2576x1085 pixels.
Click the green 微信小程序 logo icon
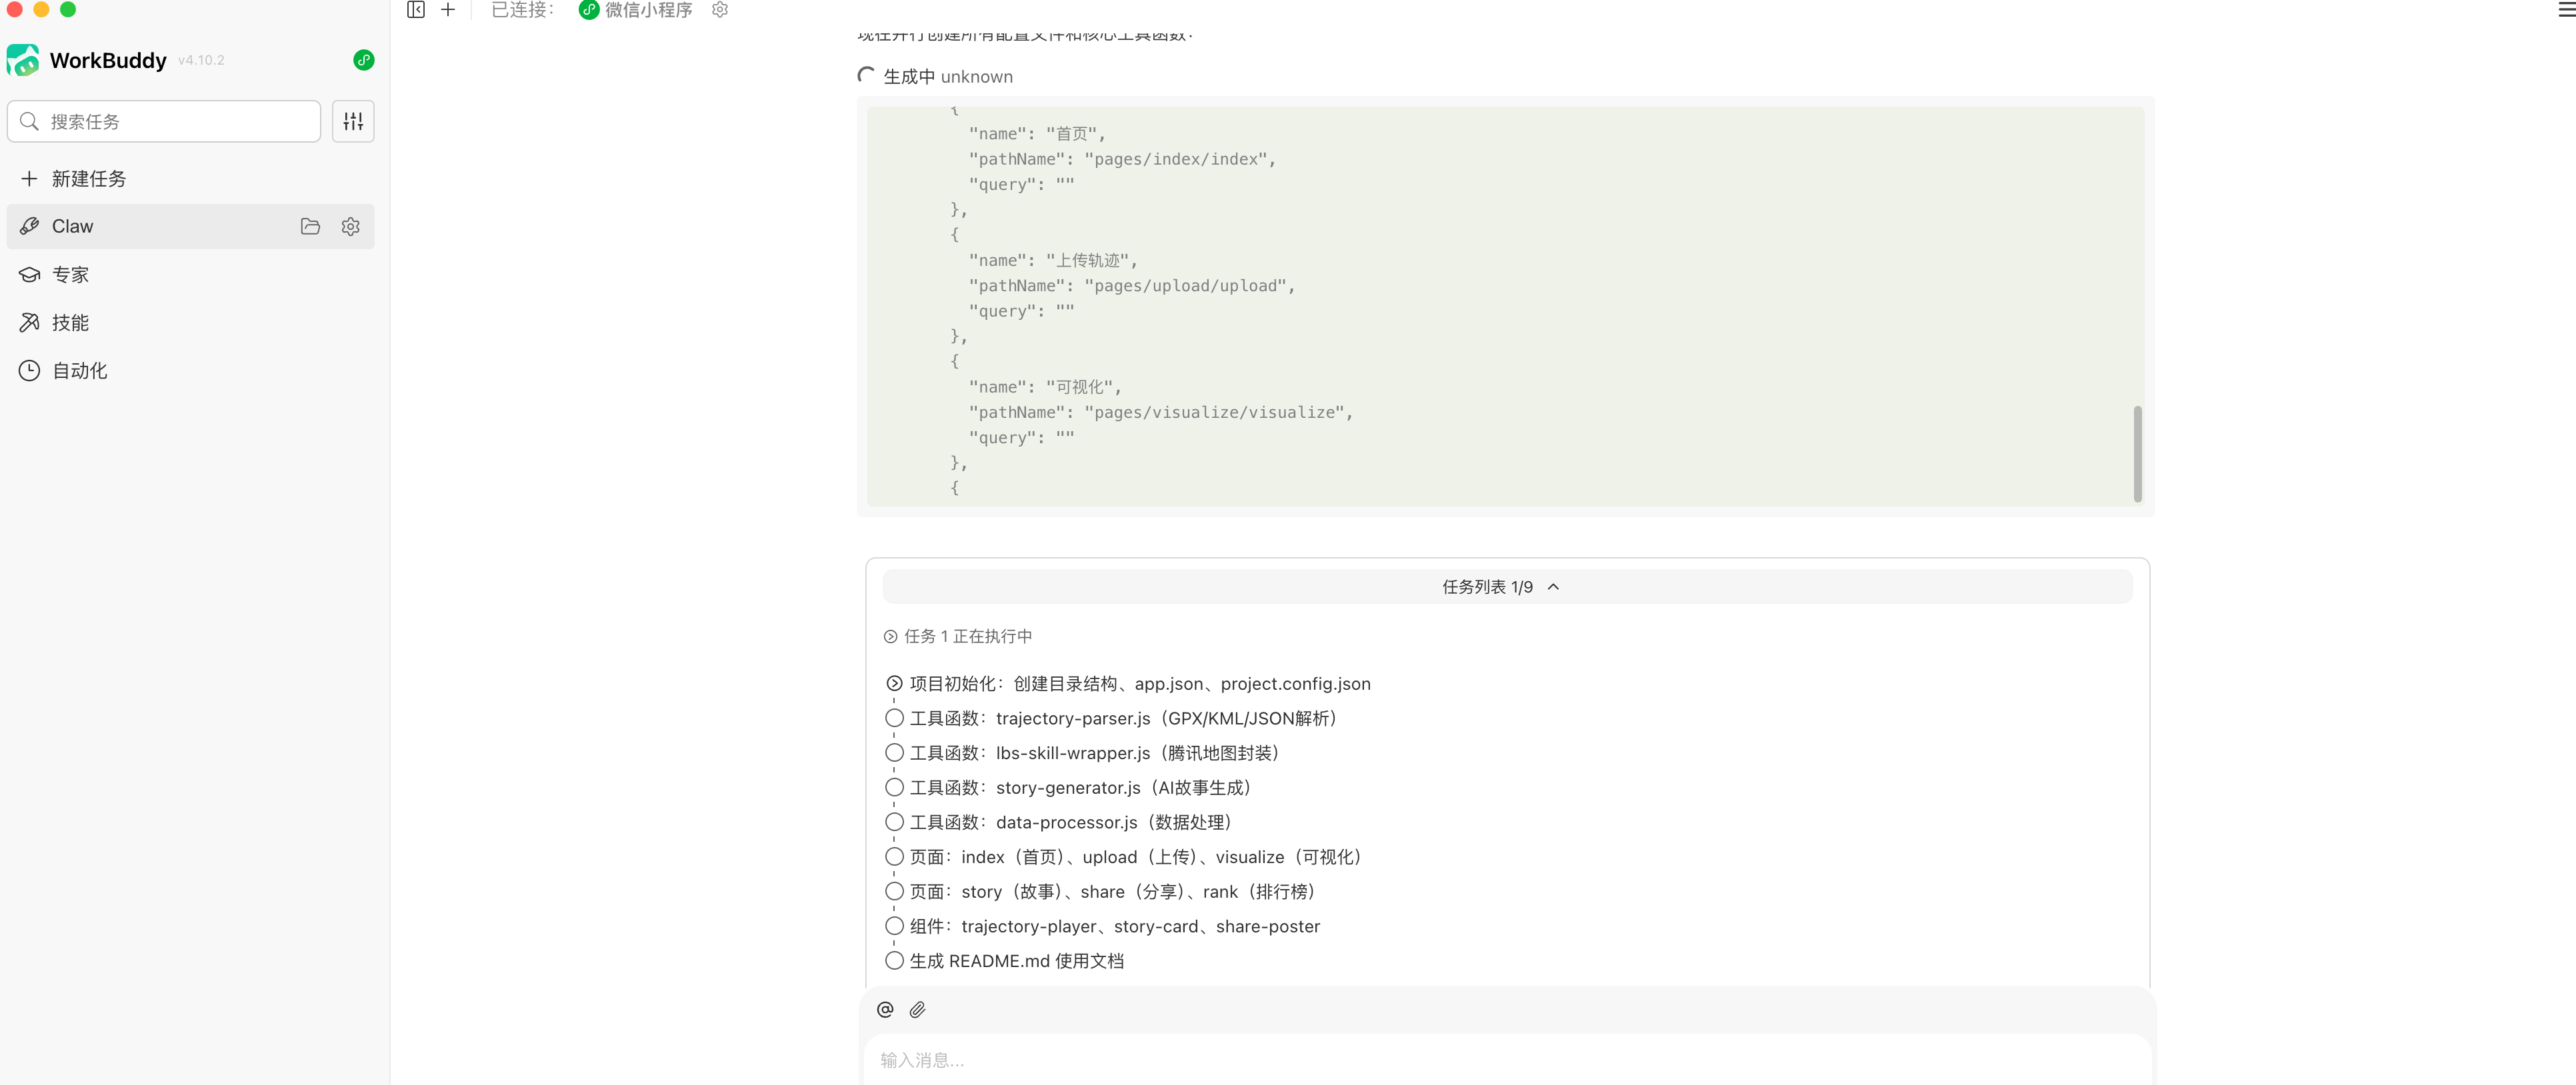(x=589, y=10)
